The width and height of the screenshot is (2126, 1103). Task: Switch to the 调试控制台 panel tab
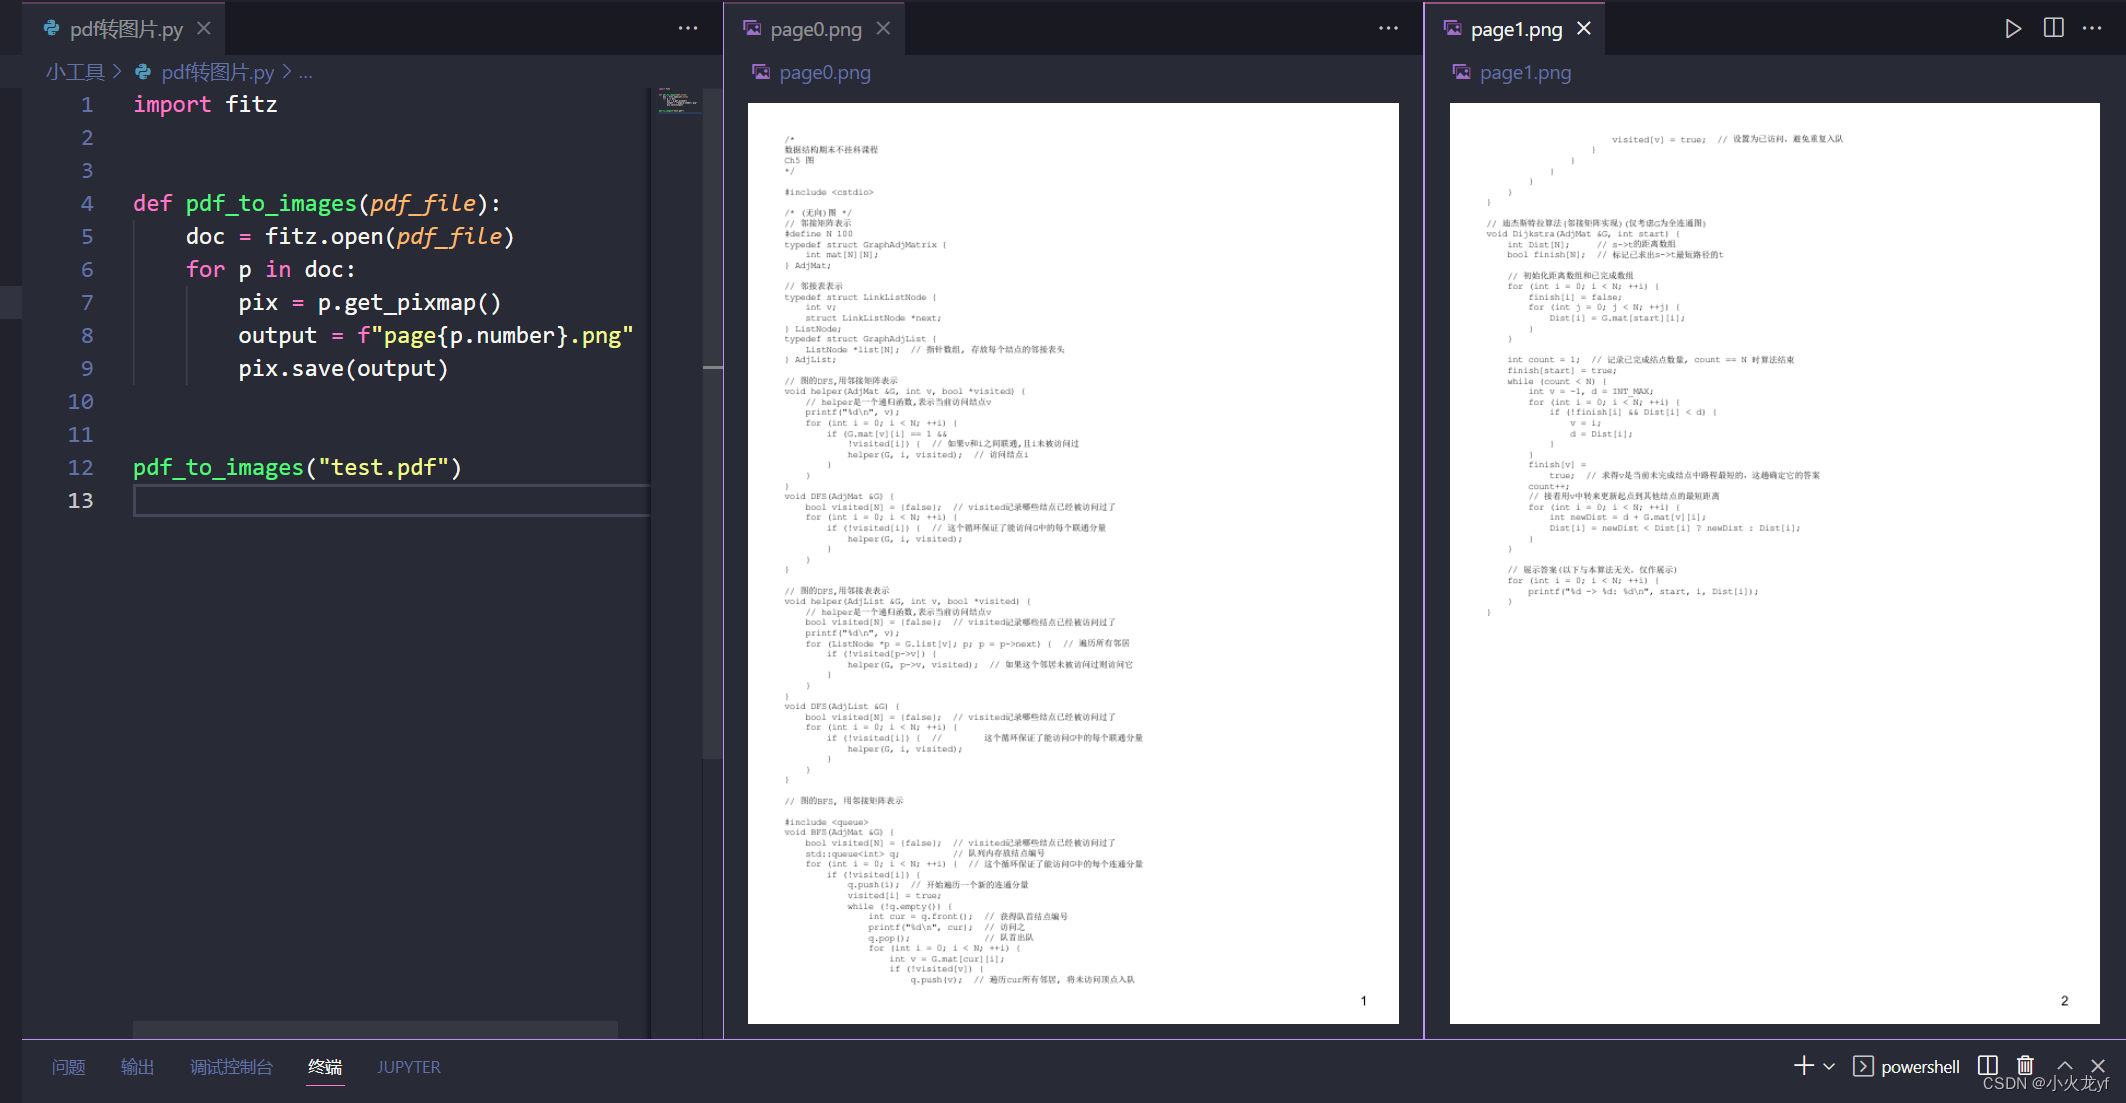click(x=231, y=1067)
